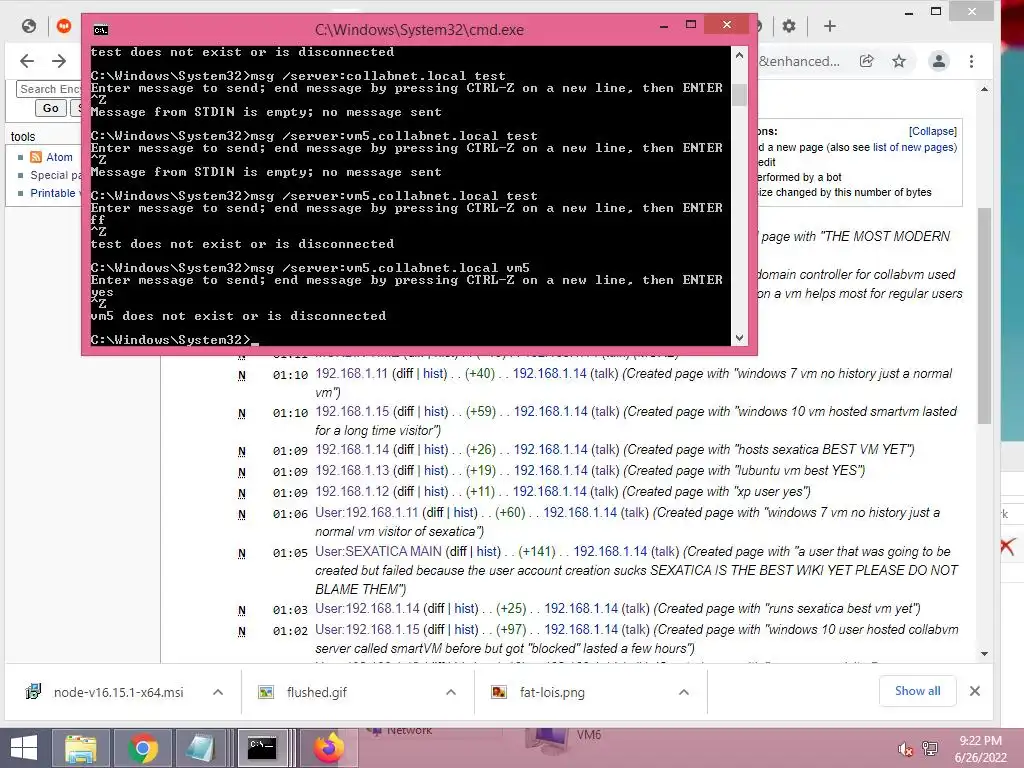The width and height of the screenshot is (1024, 768).
Task: Click the Go search button
Action: click(50, 108)
